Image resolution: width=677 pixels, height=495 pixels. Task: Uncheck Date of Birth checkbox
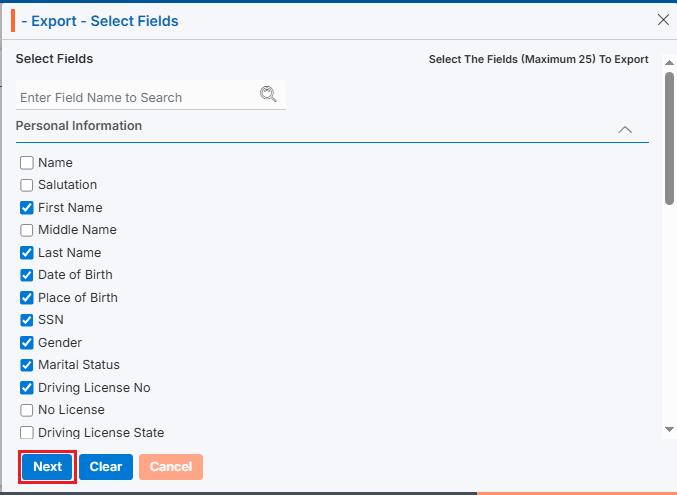pos(27,275)
